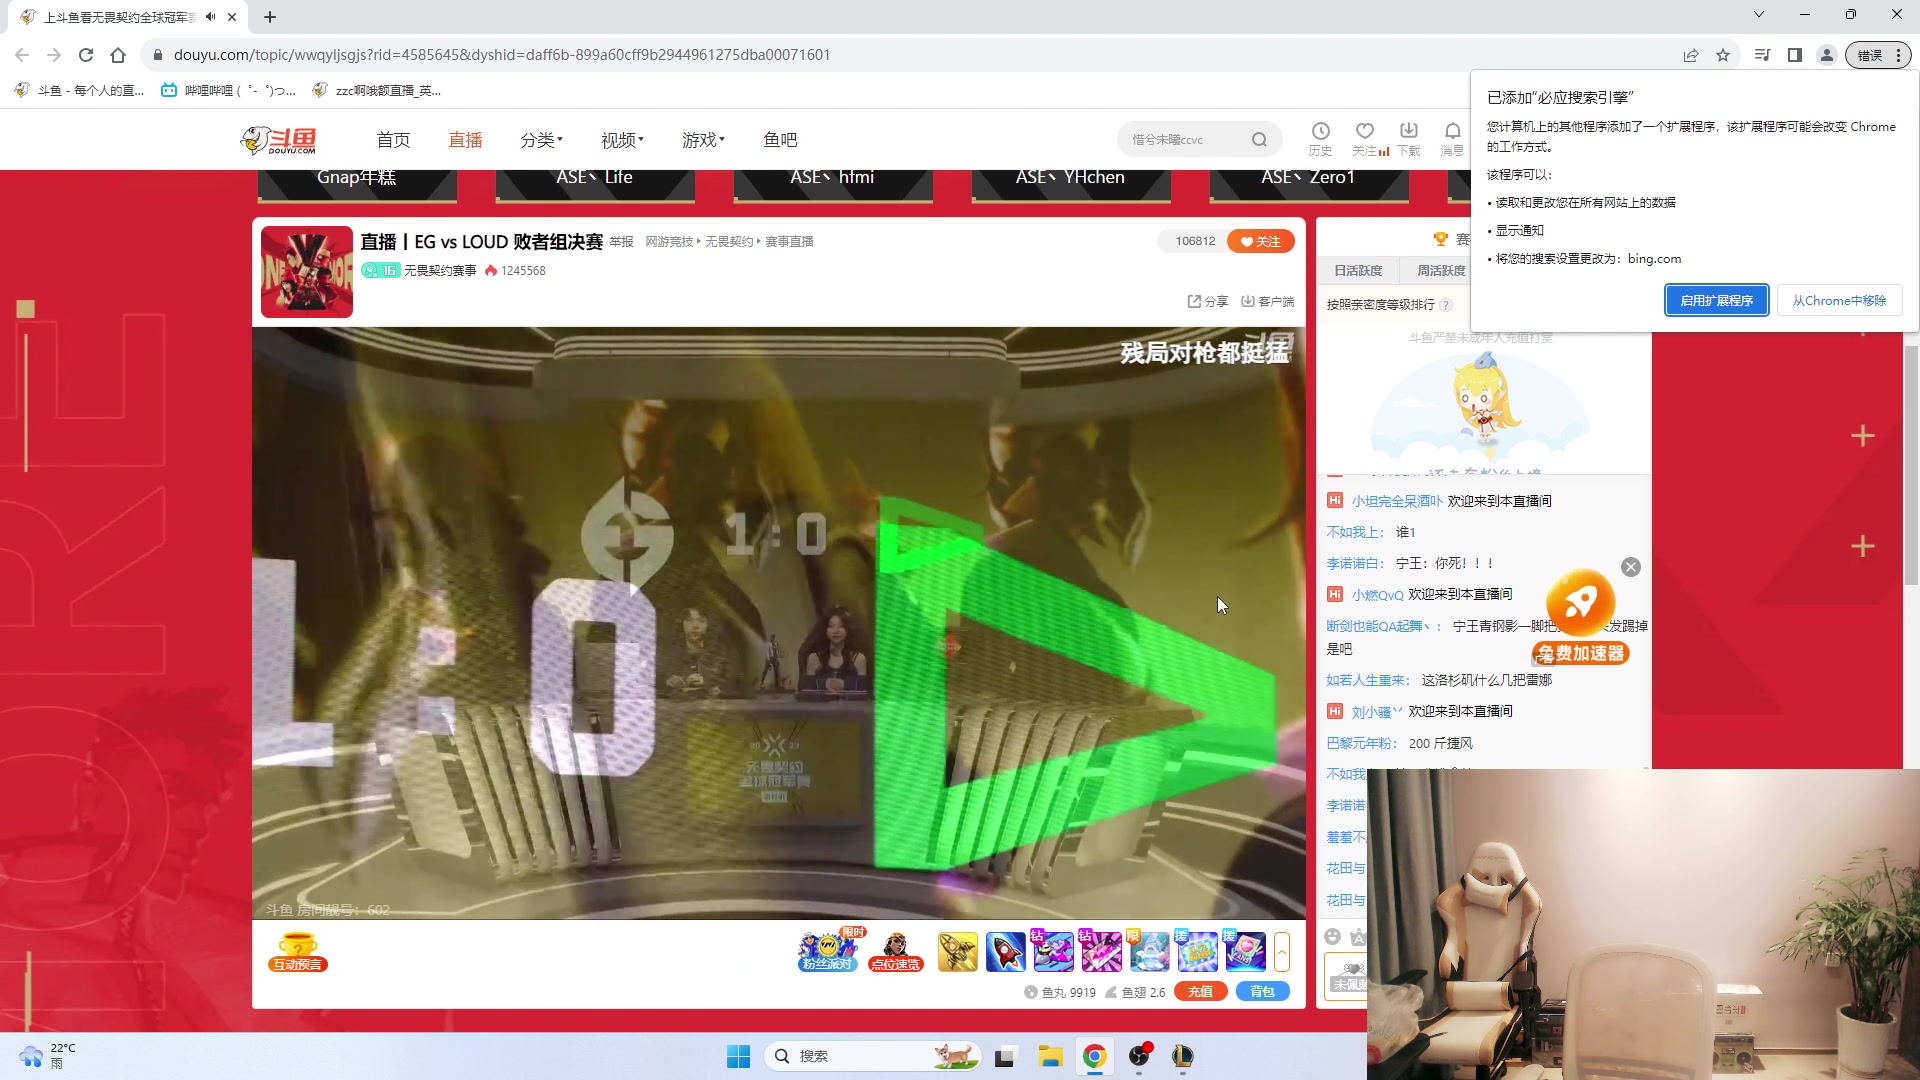Expand the 视频 dropdown menu
The image size is (1920, 1080).
click(622, 140)
